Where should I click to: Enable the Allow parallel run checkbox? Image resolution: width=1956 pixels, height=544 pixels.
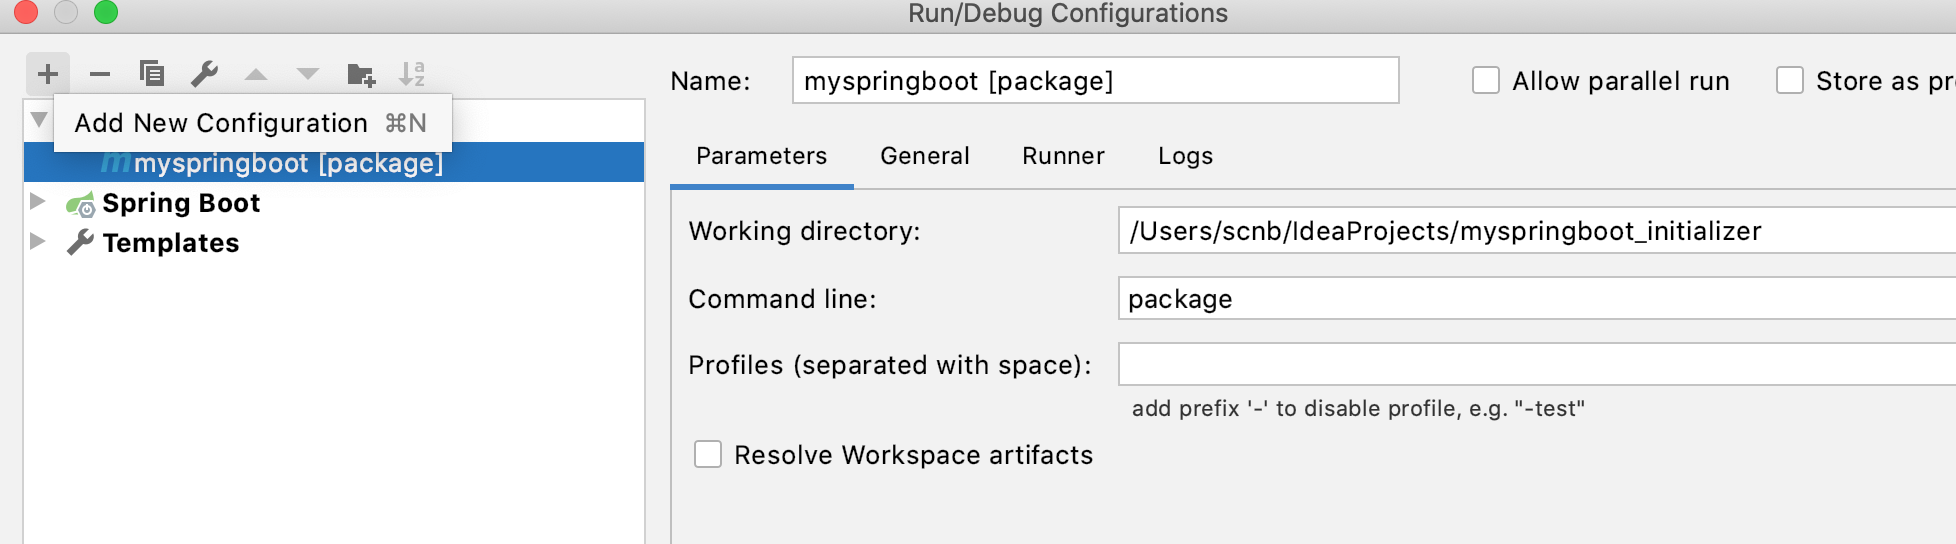click(1486, 81)
